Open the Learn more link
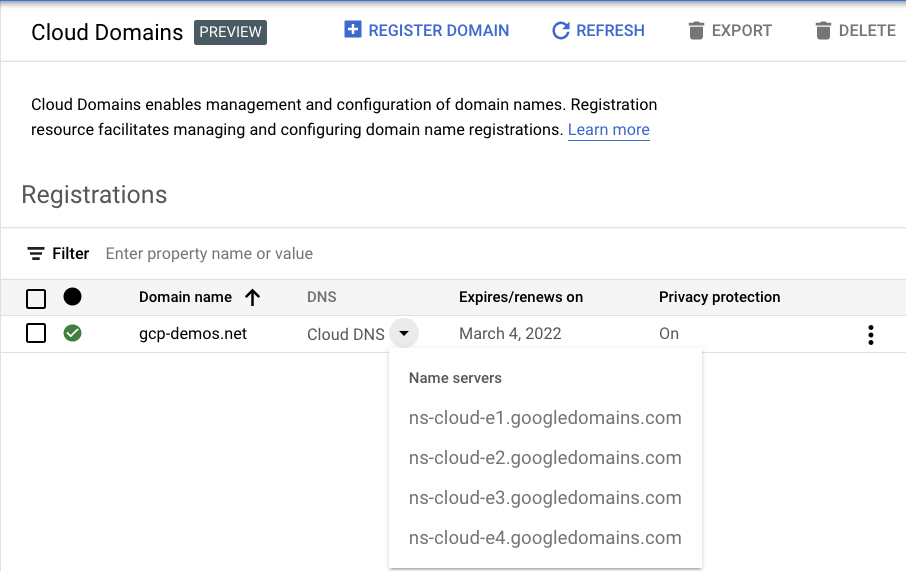This screenshot has width=906, height=571. tap(608, 130)
